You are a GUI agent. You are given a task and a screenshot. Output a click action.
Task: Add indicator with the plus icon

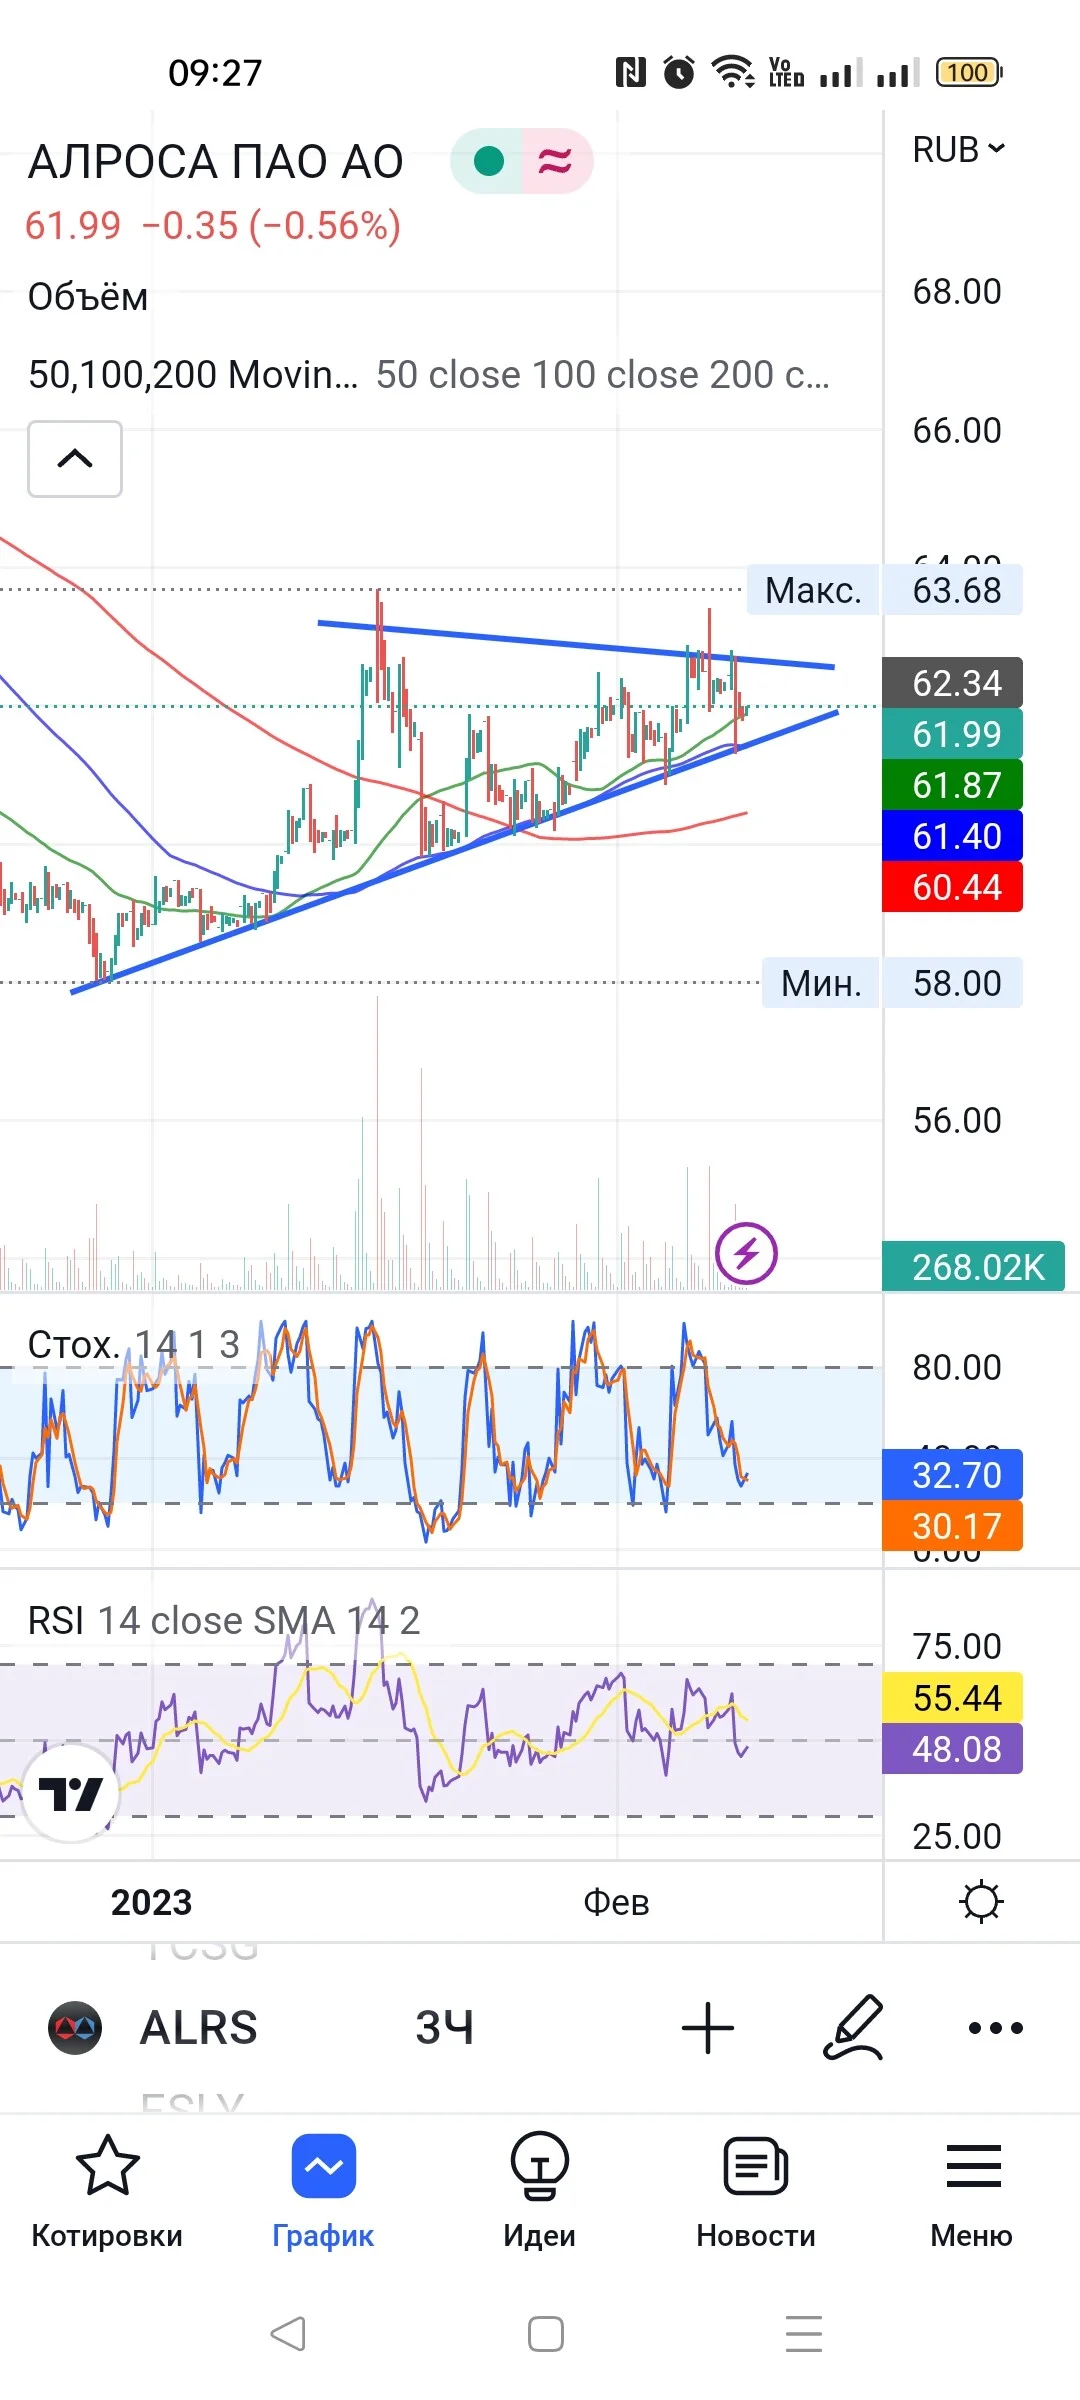(x=708, y=2027)
